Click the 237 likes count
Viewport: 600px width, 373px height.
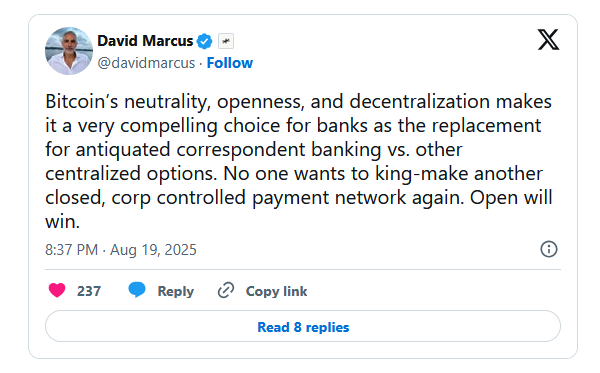pos(89,291)
